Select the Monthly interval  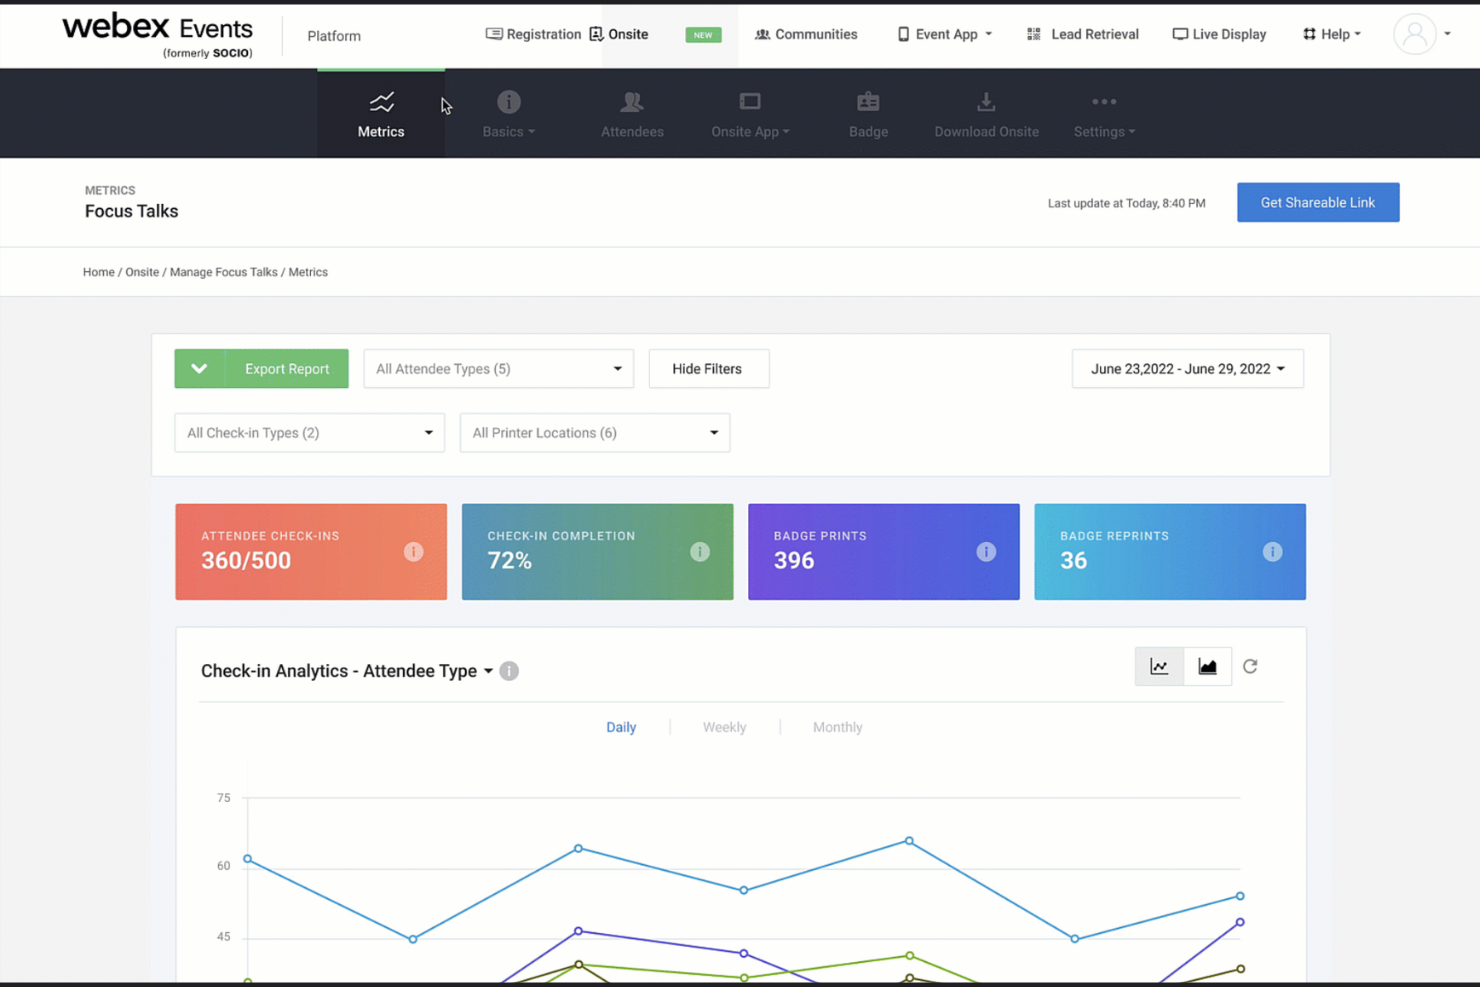(x=837, y=727)
